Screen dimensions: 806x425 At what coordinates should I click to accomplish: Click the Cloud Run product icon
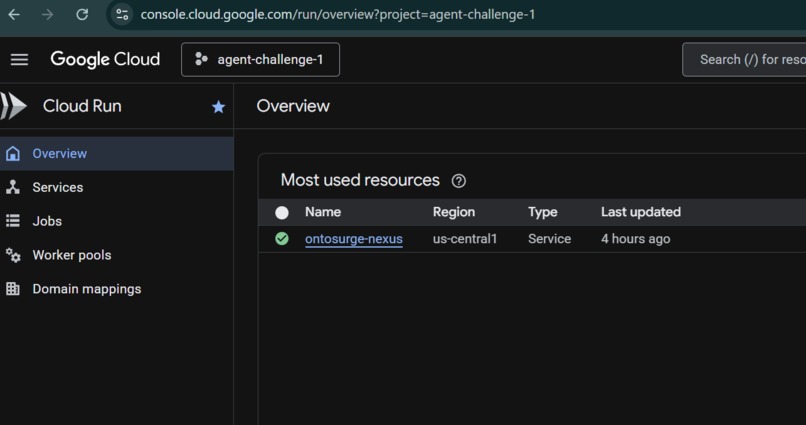(x=13, y=106)
